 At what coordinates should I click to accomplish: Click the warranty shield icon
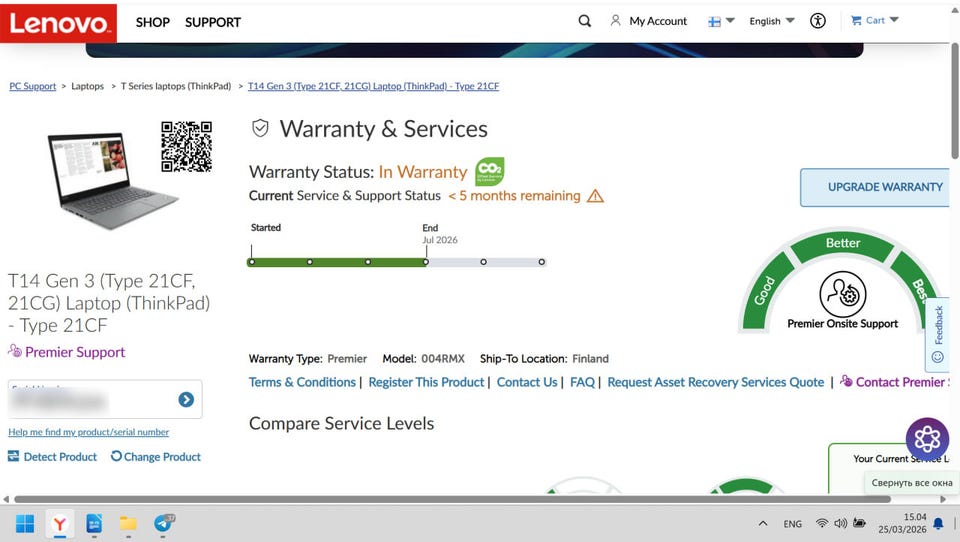[x=260, y=129]
